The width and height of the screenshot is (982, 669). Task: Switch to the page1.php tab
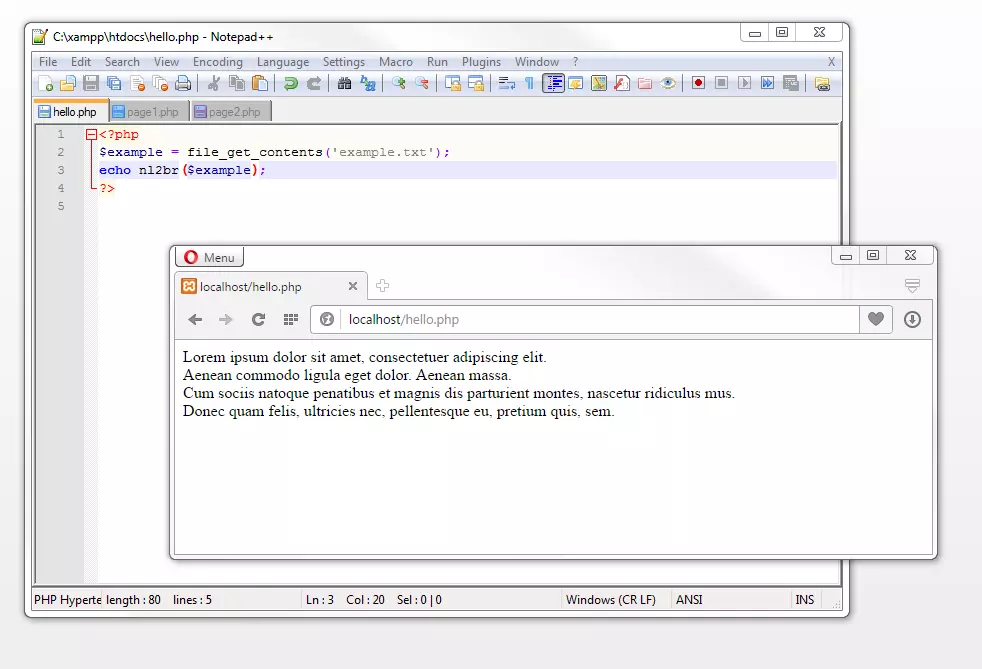click(x=147, y=111)
